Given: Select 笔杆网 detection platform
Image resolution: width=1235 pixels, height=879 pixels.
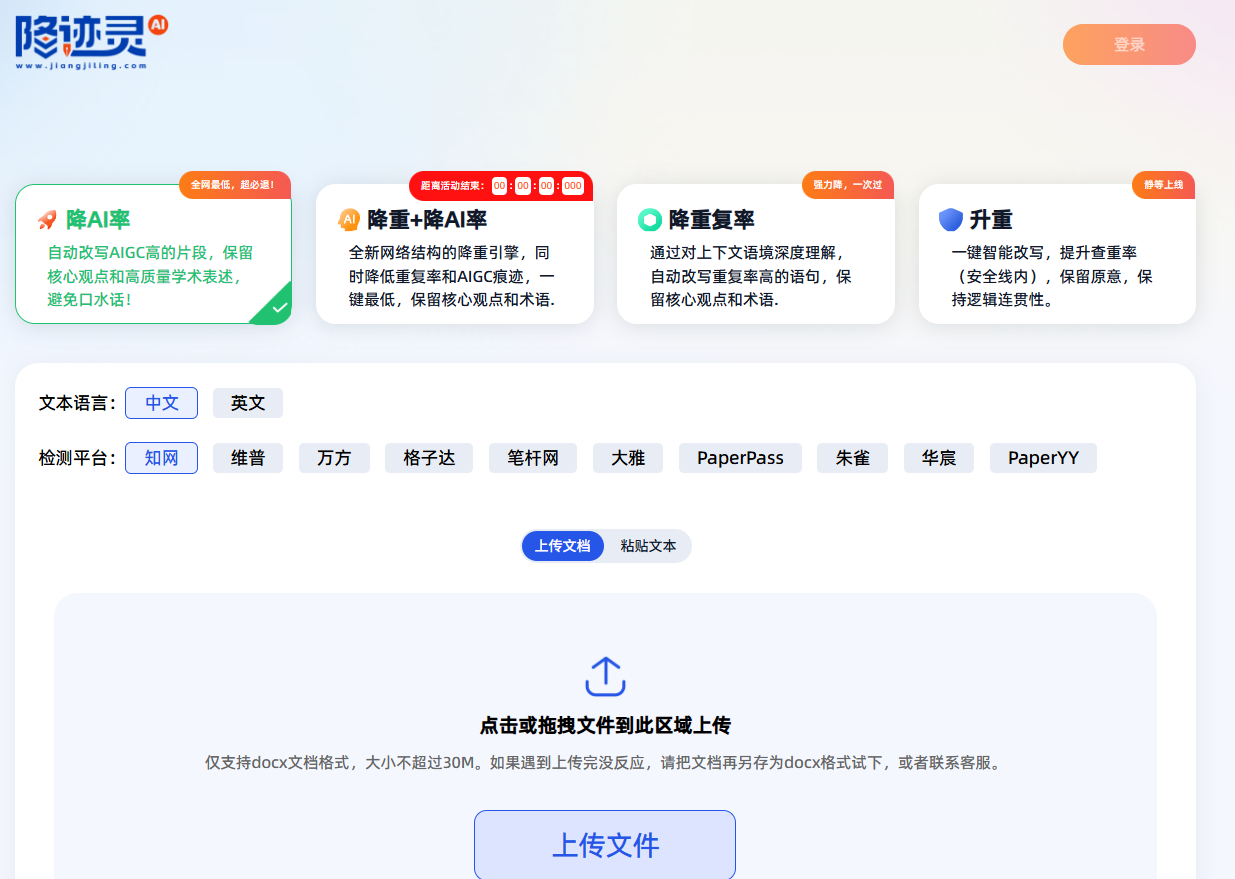Looking at the screenshot, I should [533, 458].
